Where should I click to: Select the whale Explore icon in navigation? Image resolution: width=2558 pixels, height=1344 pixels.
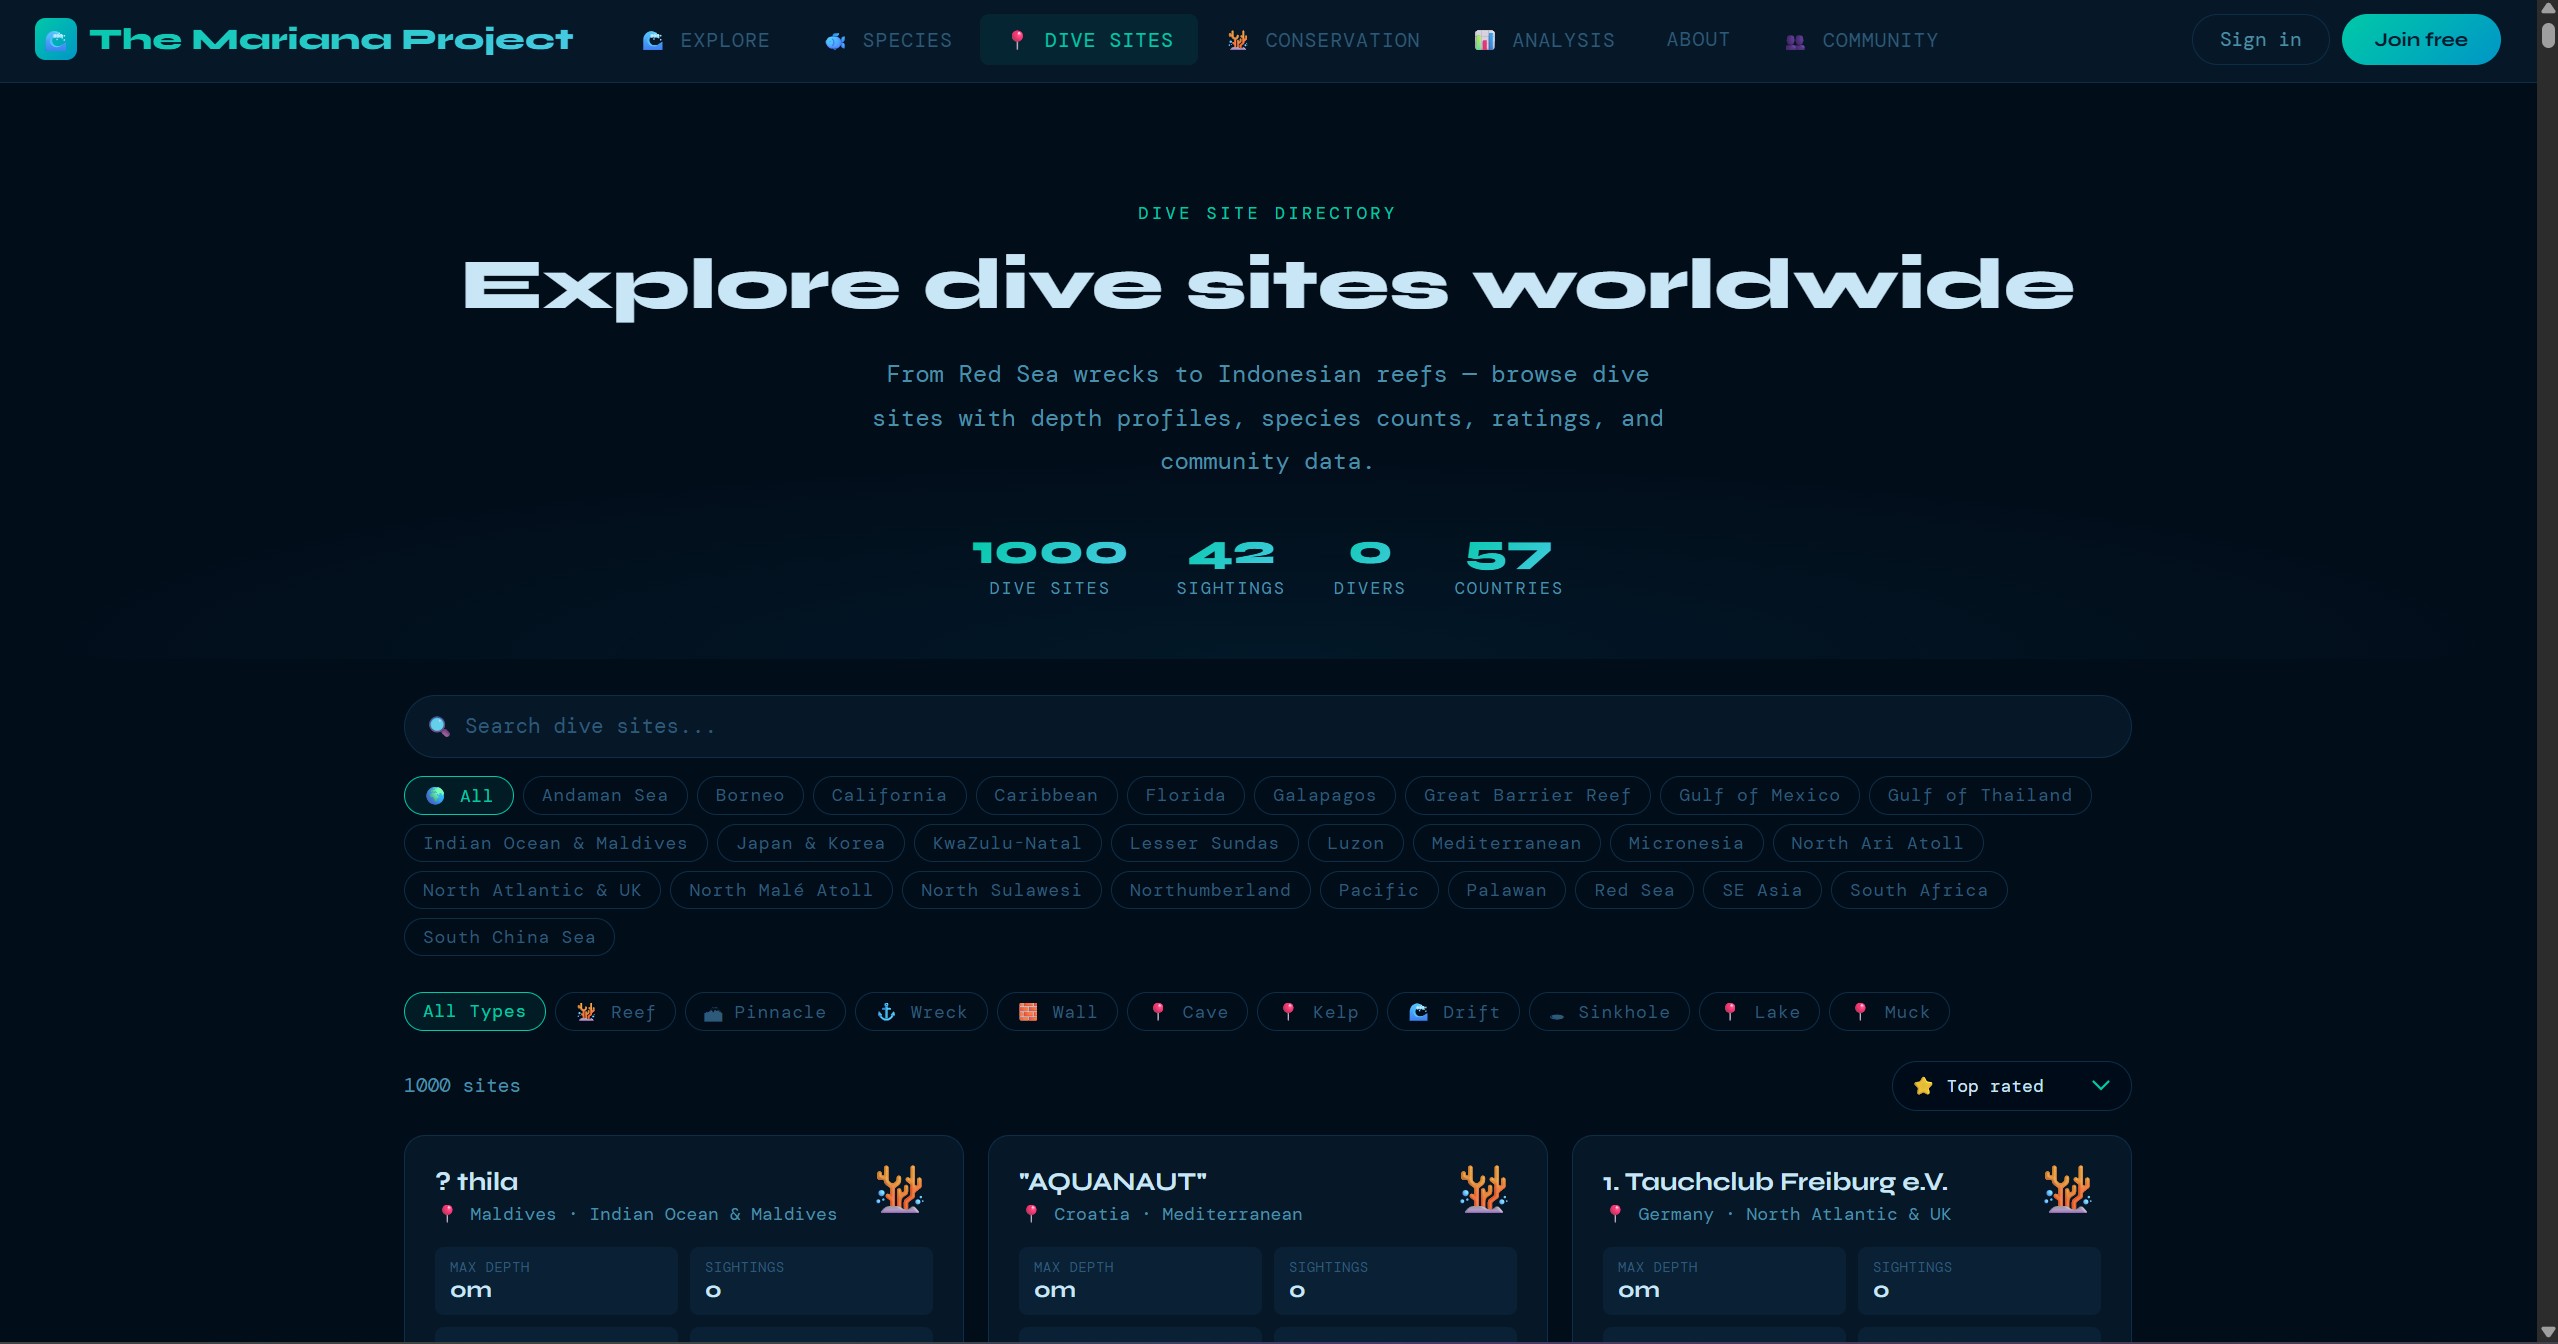pos(653,40)
